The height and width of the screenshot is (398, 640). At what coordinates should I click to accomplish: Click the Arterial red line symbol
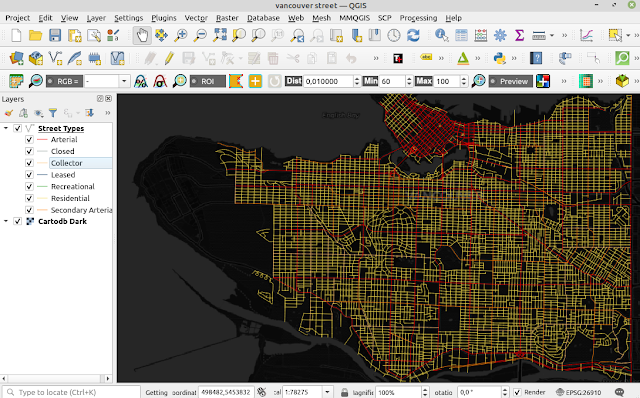42,140
